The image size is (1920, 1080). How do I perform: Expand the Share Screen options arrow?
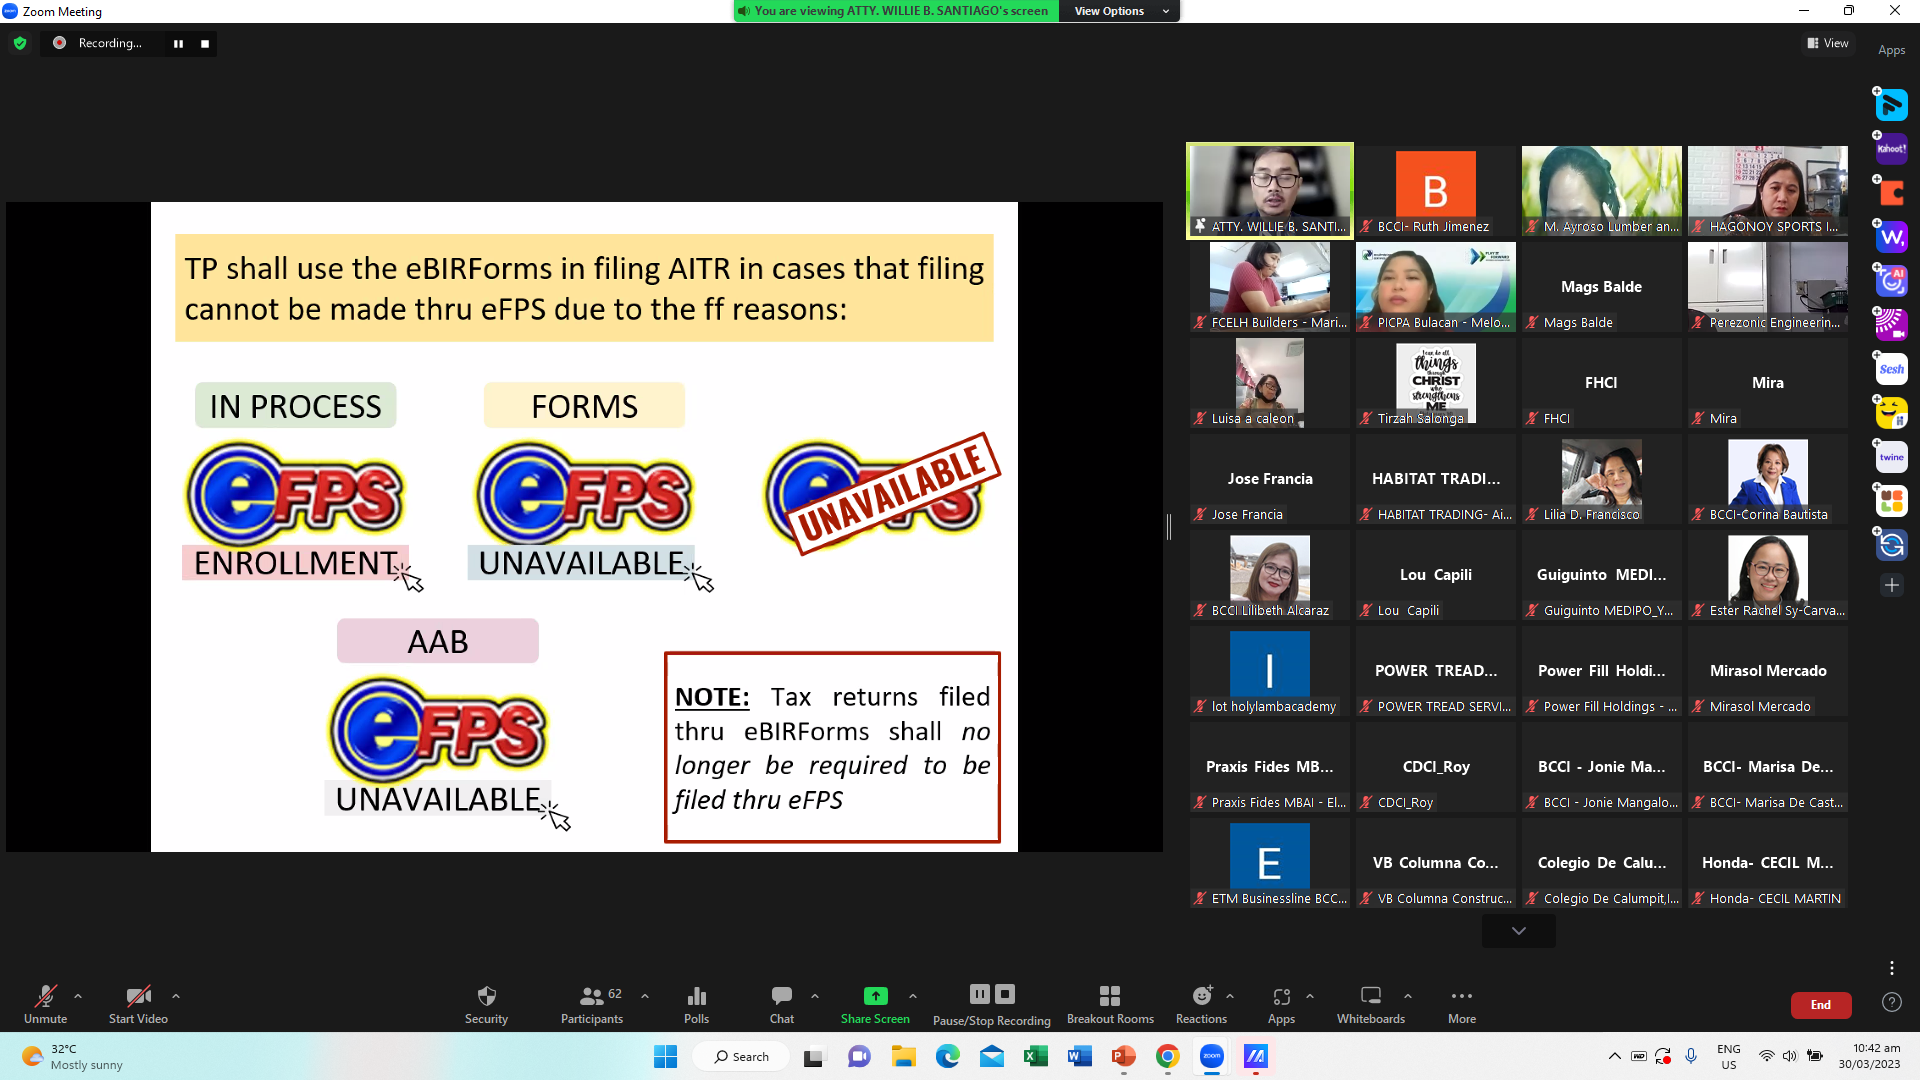(x=913, y=996)
